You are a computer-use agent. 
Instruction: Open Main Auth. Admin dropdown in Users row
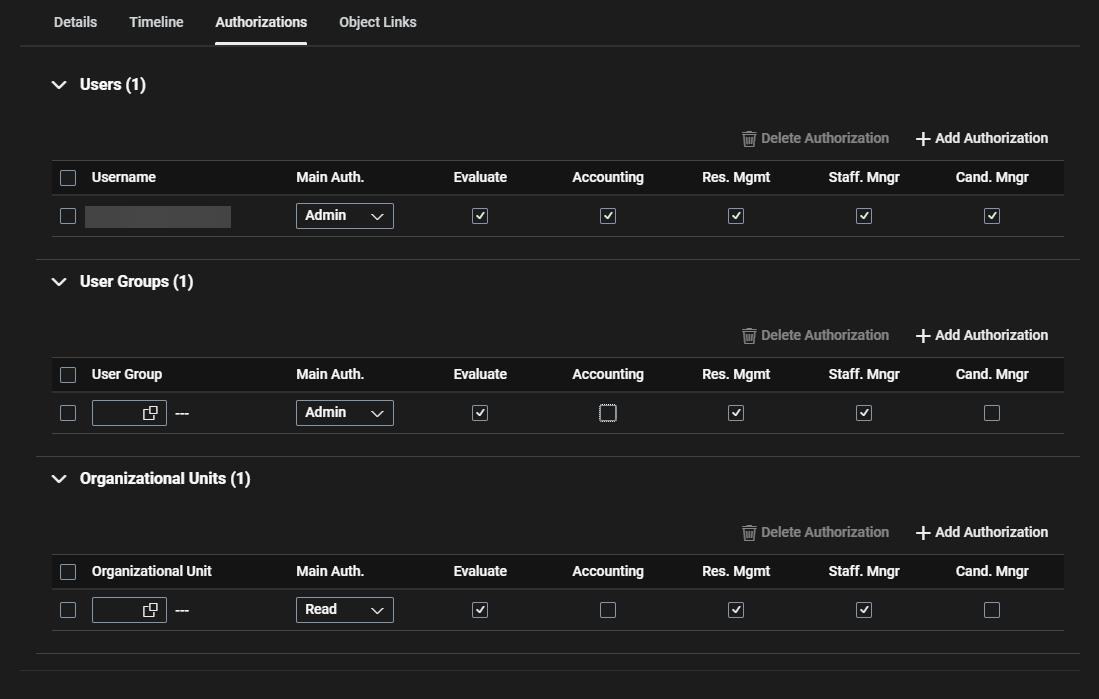[x=344, y=216]
